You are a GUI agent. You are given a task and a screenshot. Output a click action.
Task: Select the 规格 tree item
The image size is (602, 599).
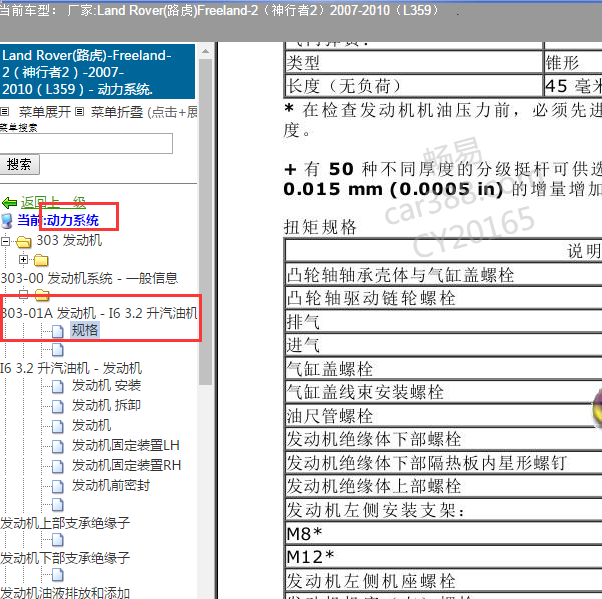(85, 330)
